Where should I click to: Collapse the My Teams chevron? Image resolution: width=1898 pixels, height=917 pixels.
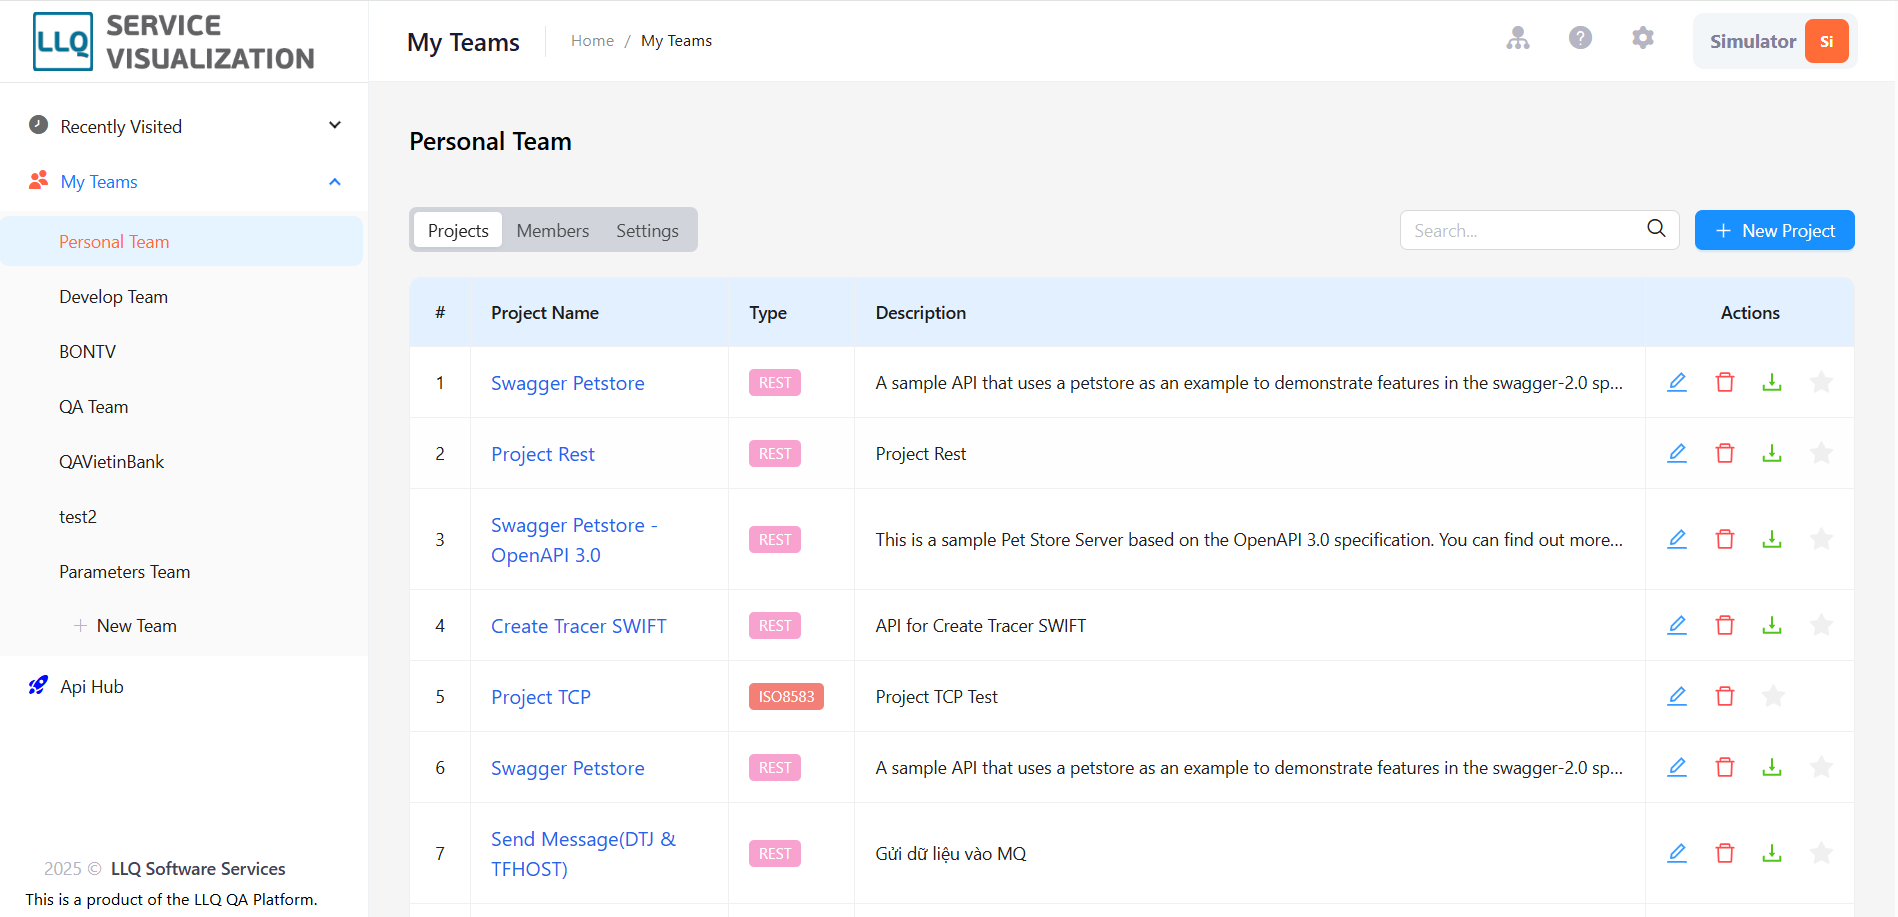click(335, 182)
